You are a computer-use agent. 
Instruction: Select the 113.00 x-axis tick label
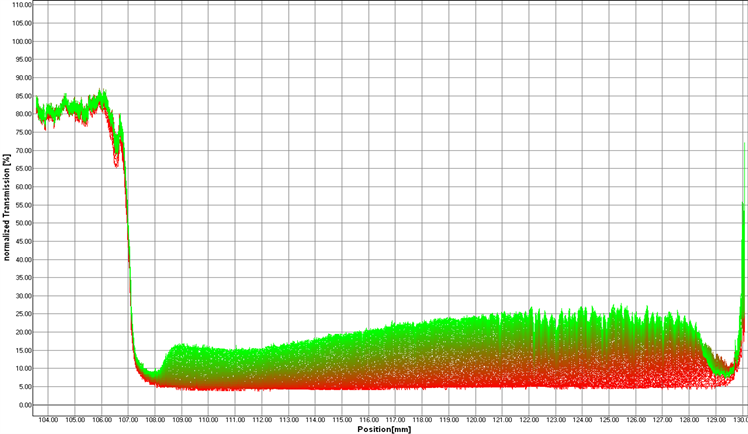point(288,419)
